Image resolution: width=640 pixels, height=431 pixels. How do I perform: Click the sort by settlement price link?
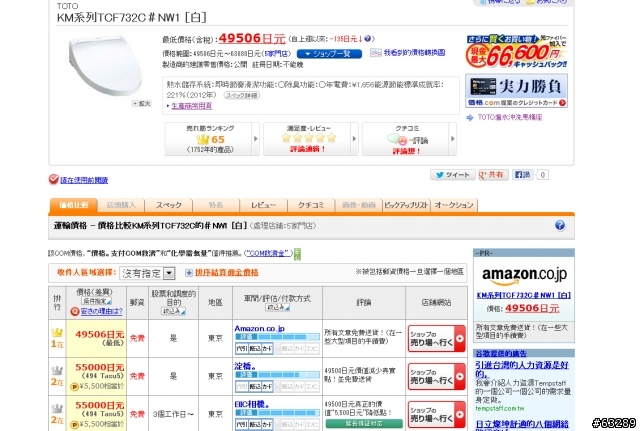227,273
